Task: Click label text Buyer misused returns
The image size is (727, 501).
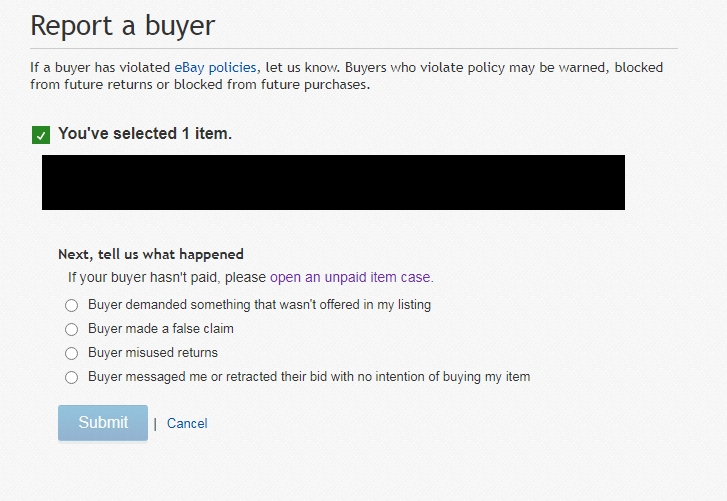Action: (x=153, y=353)
